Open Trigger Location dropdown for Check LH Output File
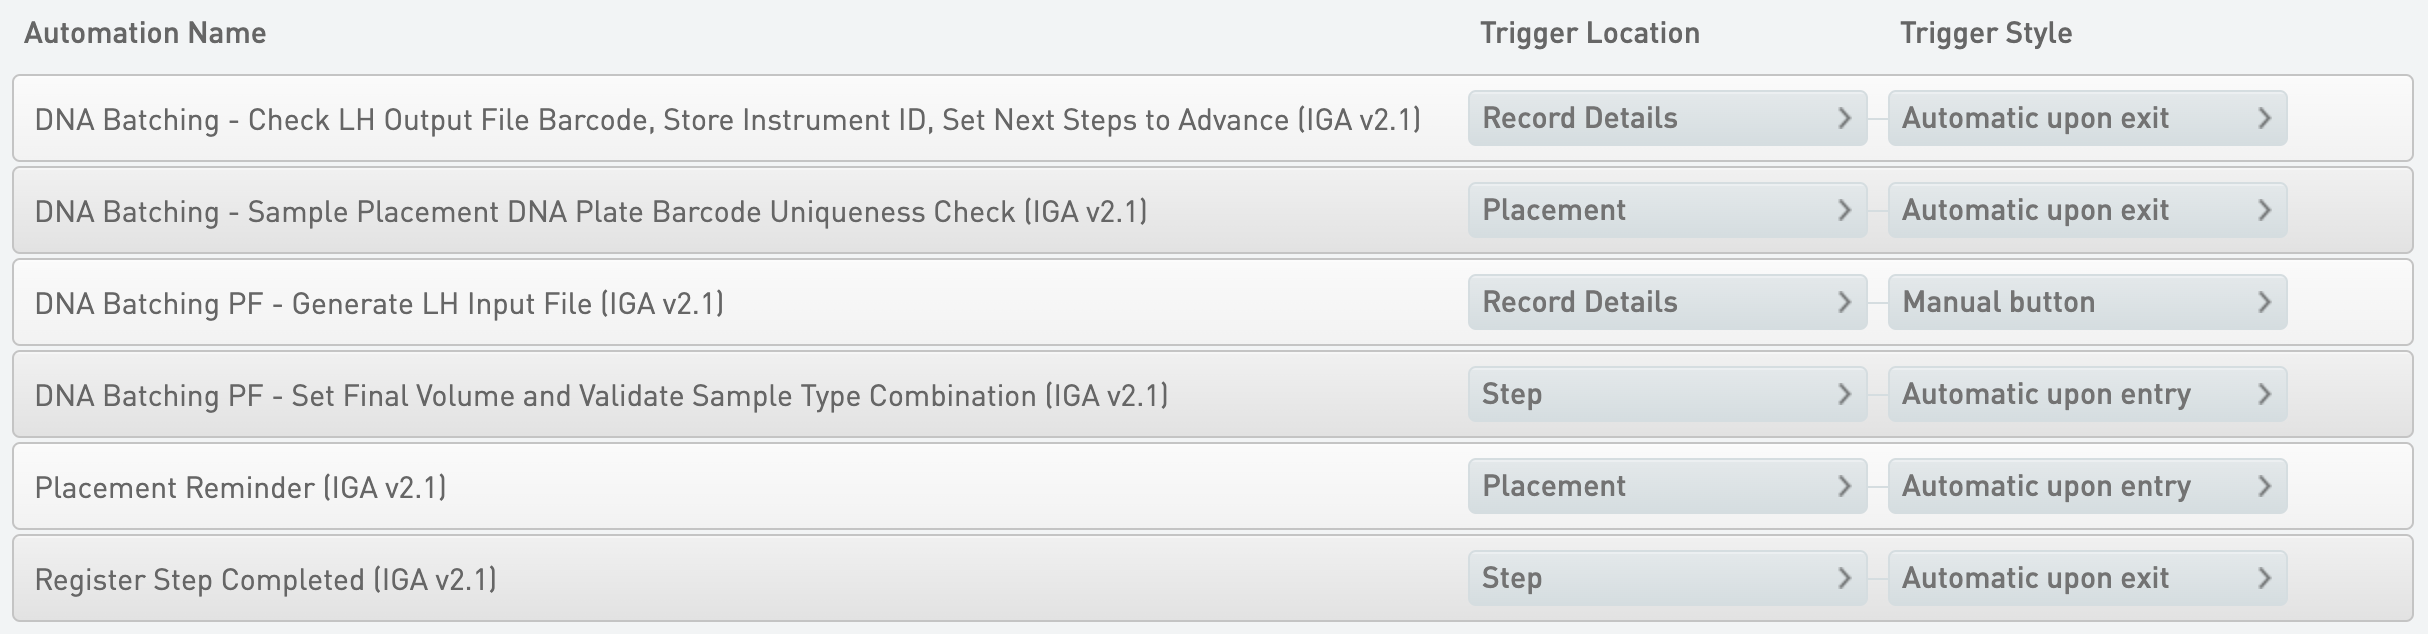This screenshot has height=634, width=2428. coord(1666,118)
